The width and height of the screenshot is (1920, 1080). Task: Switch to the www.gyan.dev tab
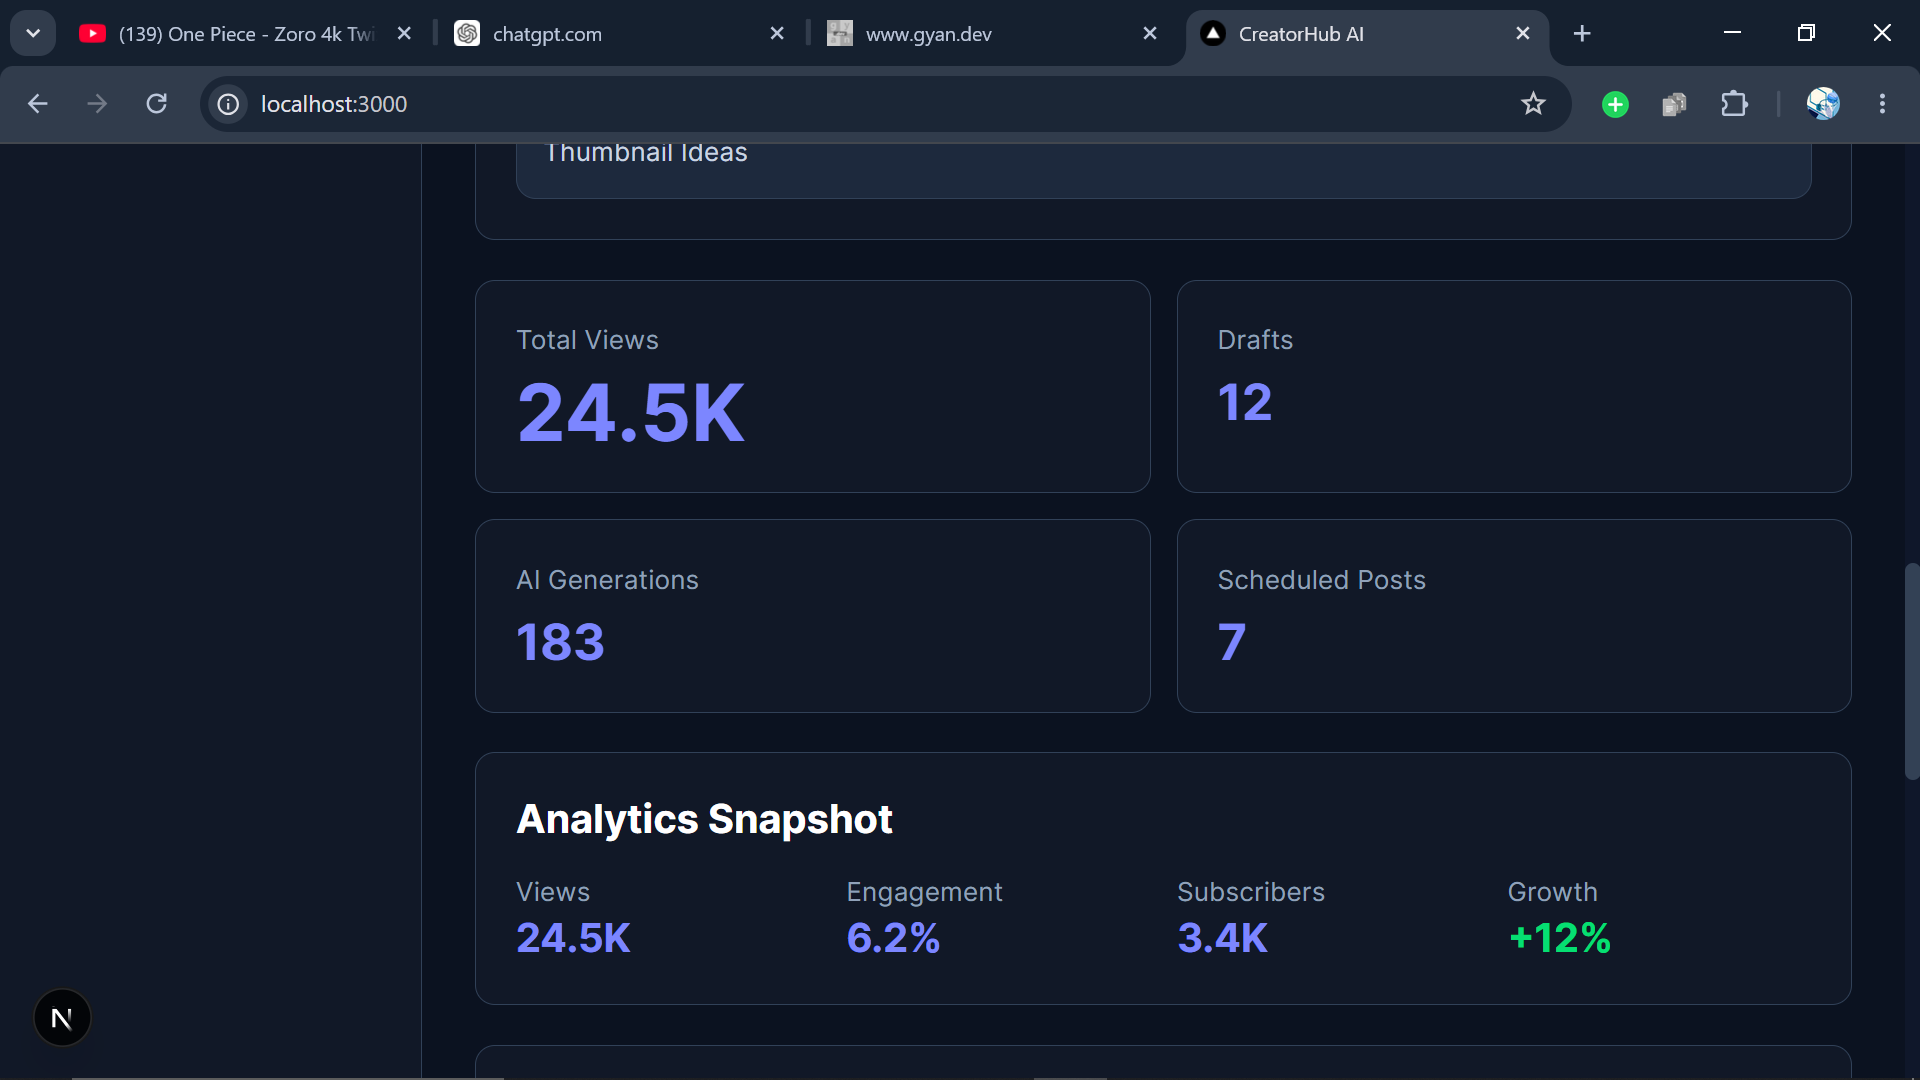[x=993, y=34]
